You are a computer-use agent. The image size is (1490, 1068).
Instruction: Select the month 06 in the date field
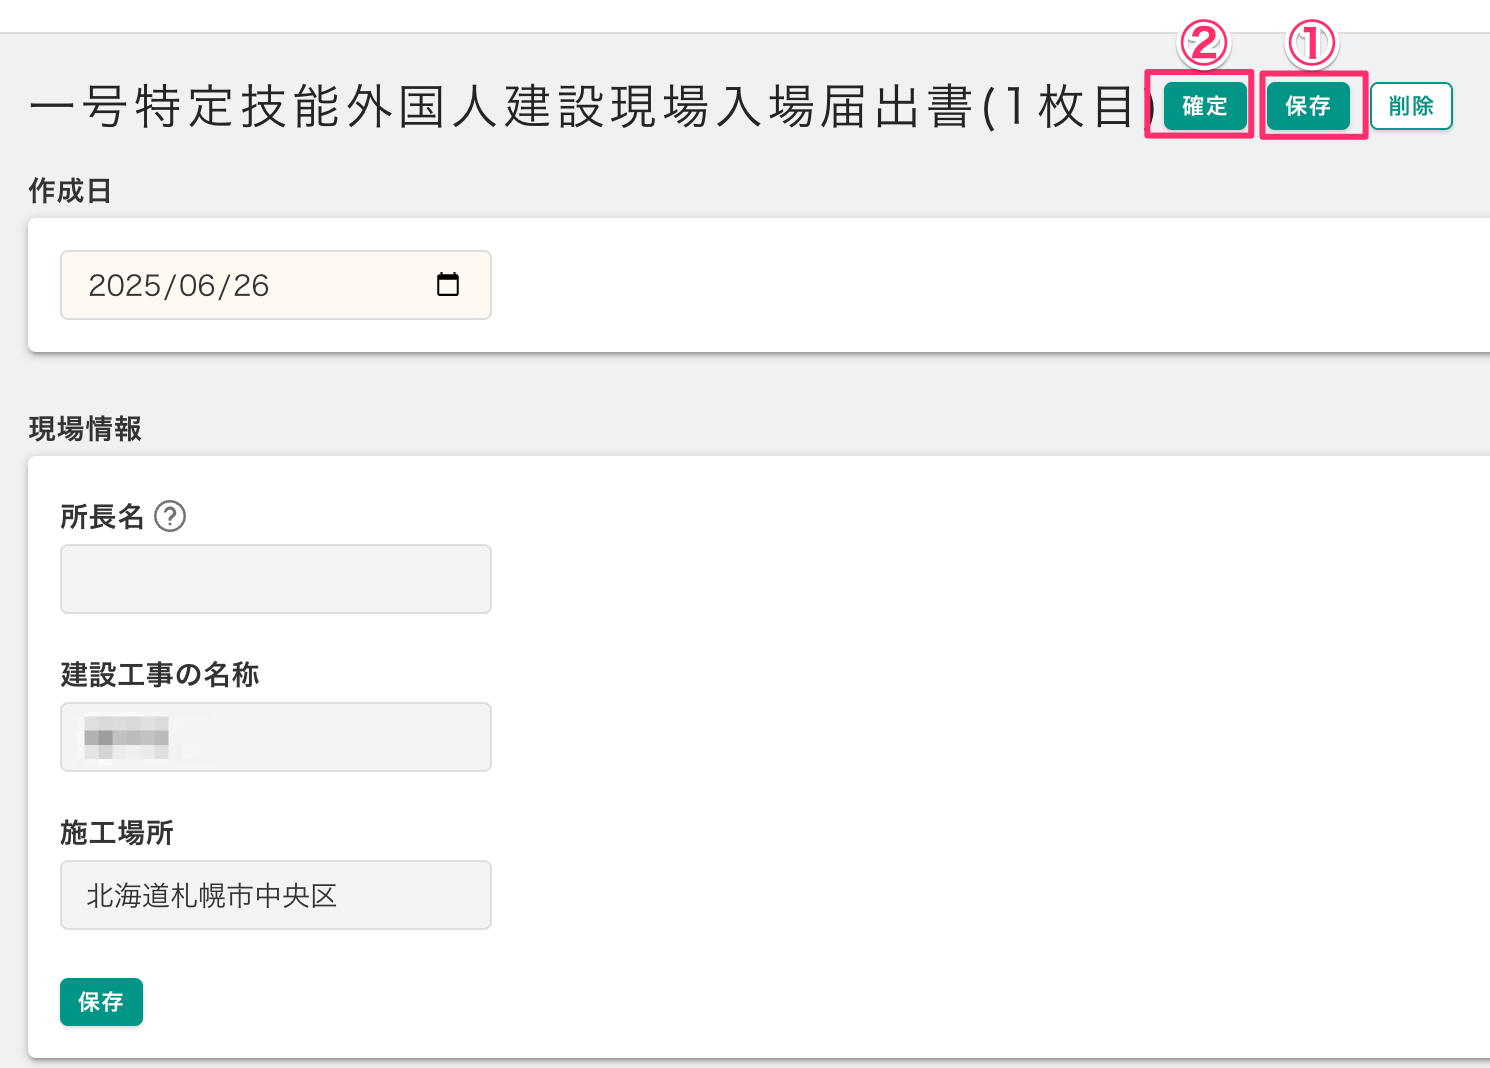197,286
